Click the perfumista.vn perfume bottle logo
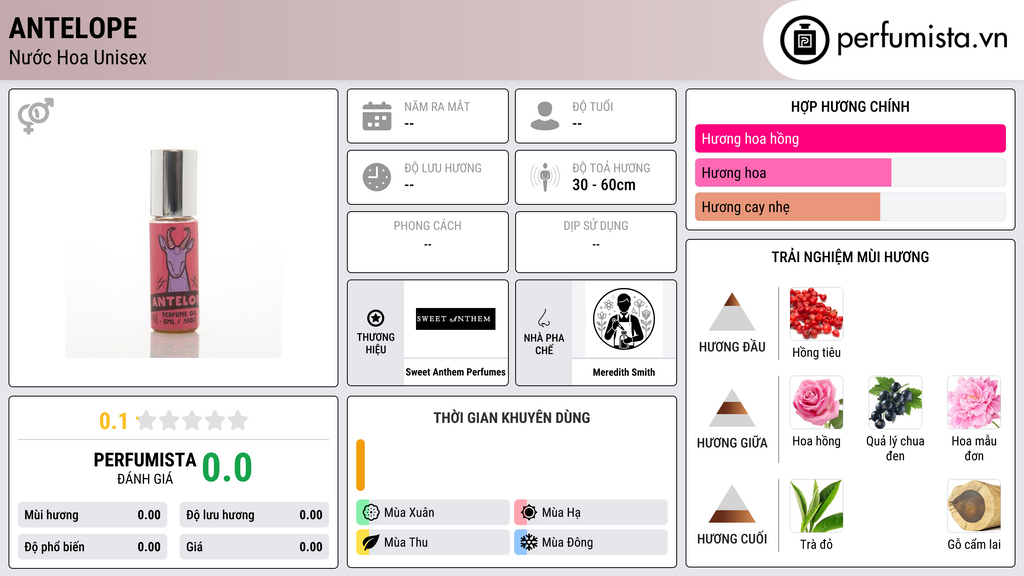 point(804,40)
